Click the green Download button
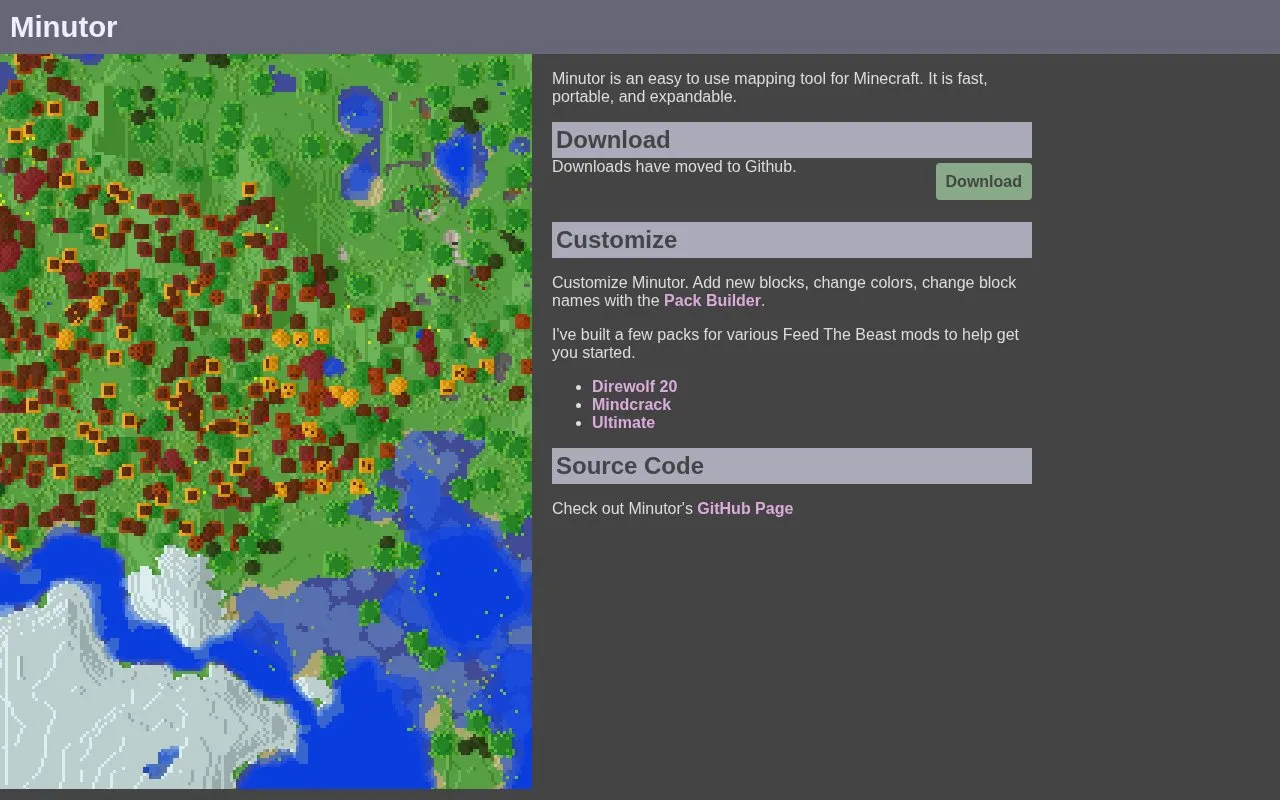 pos(983,181)
